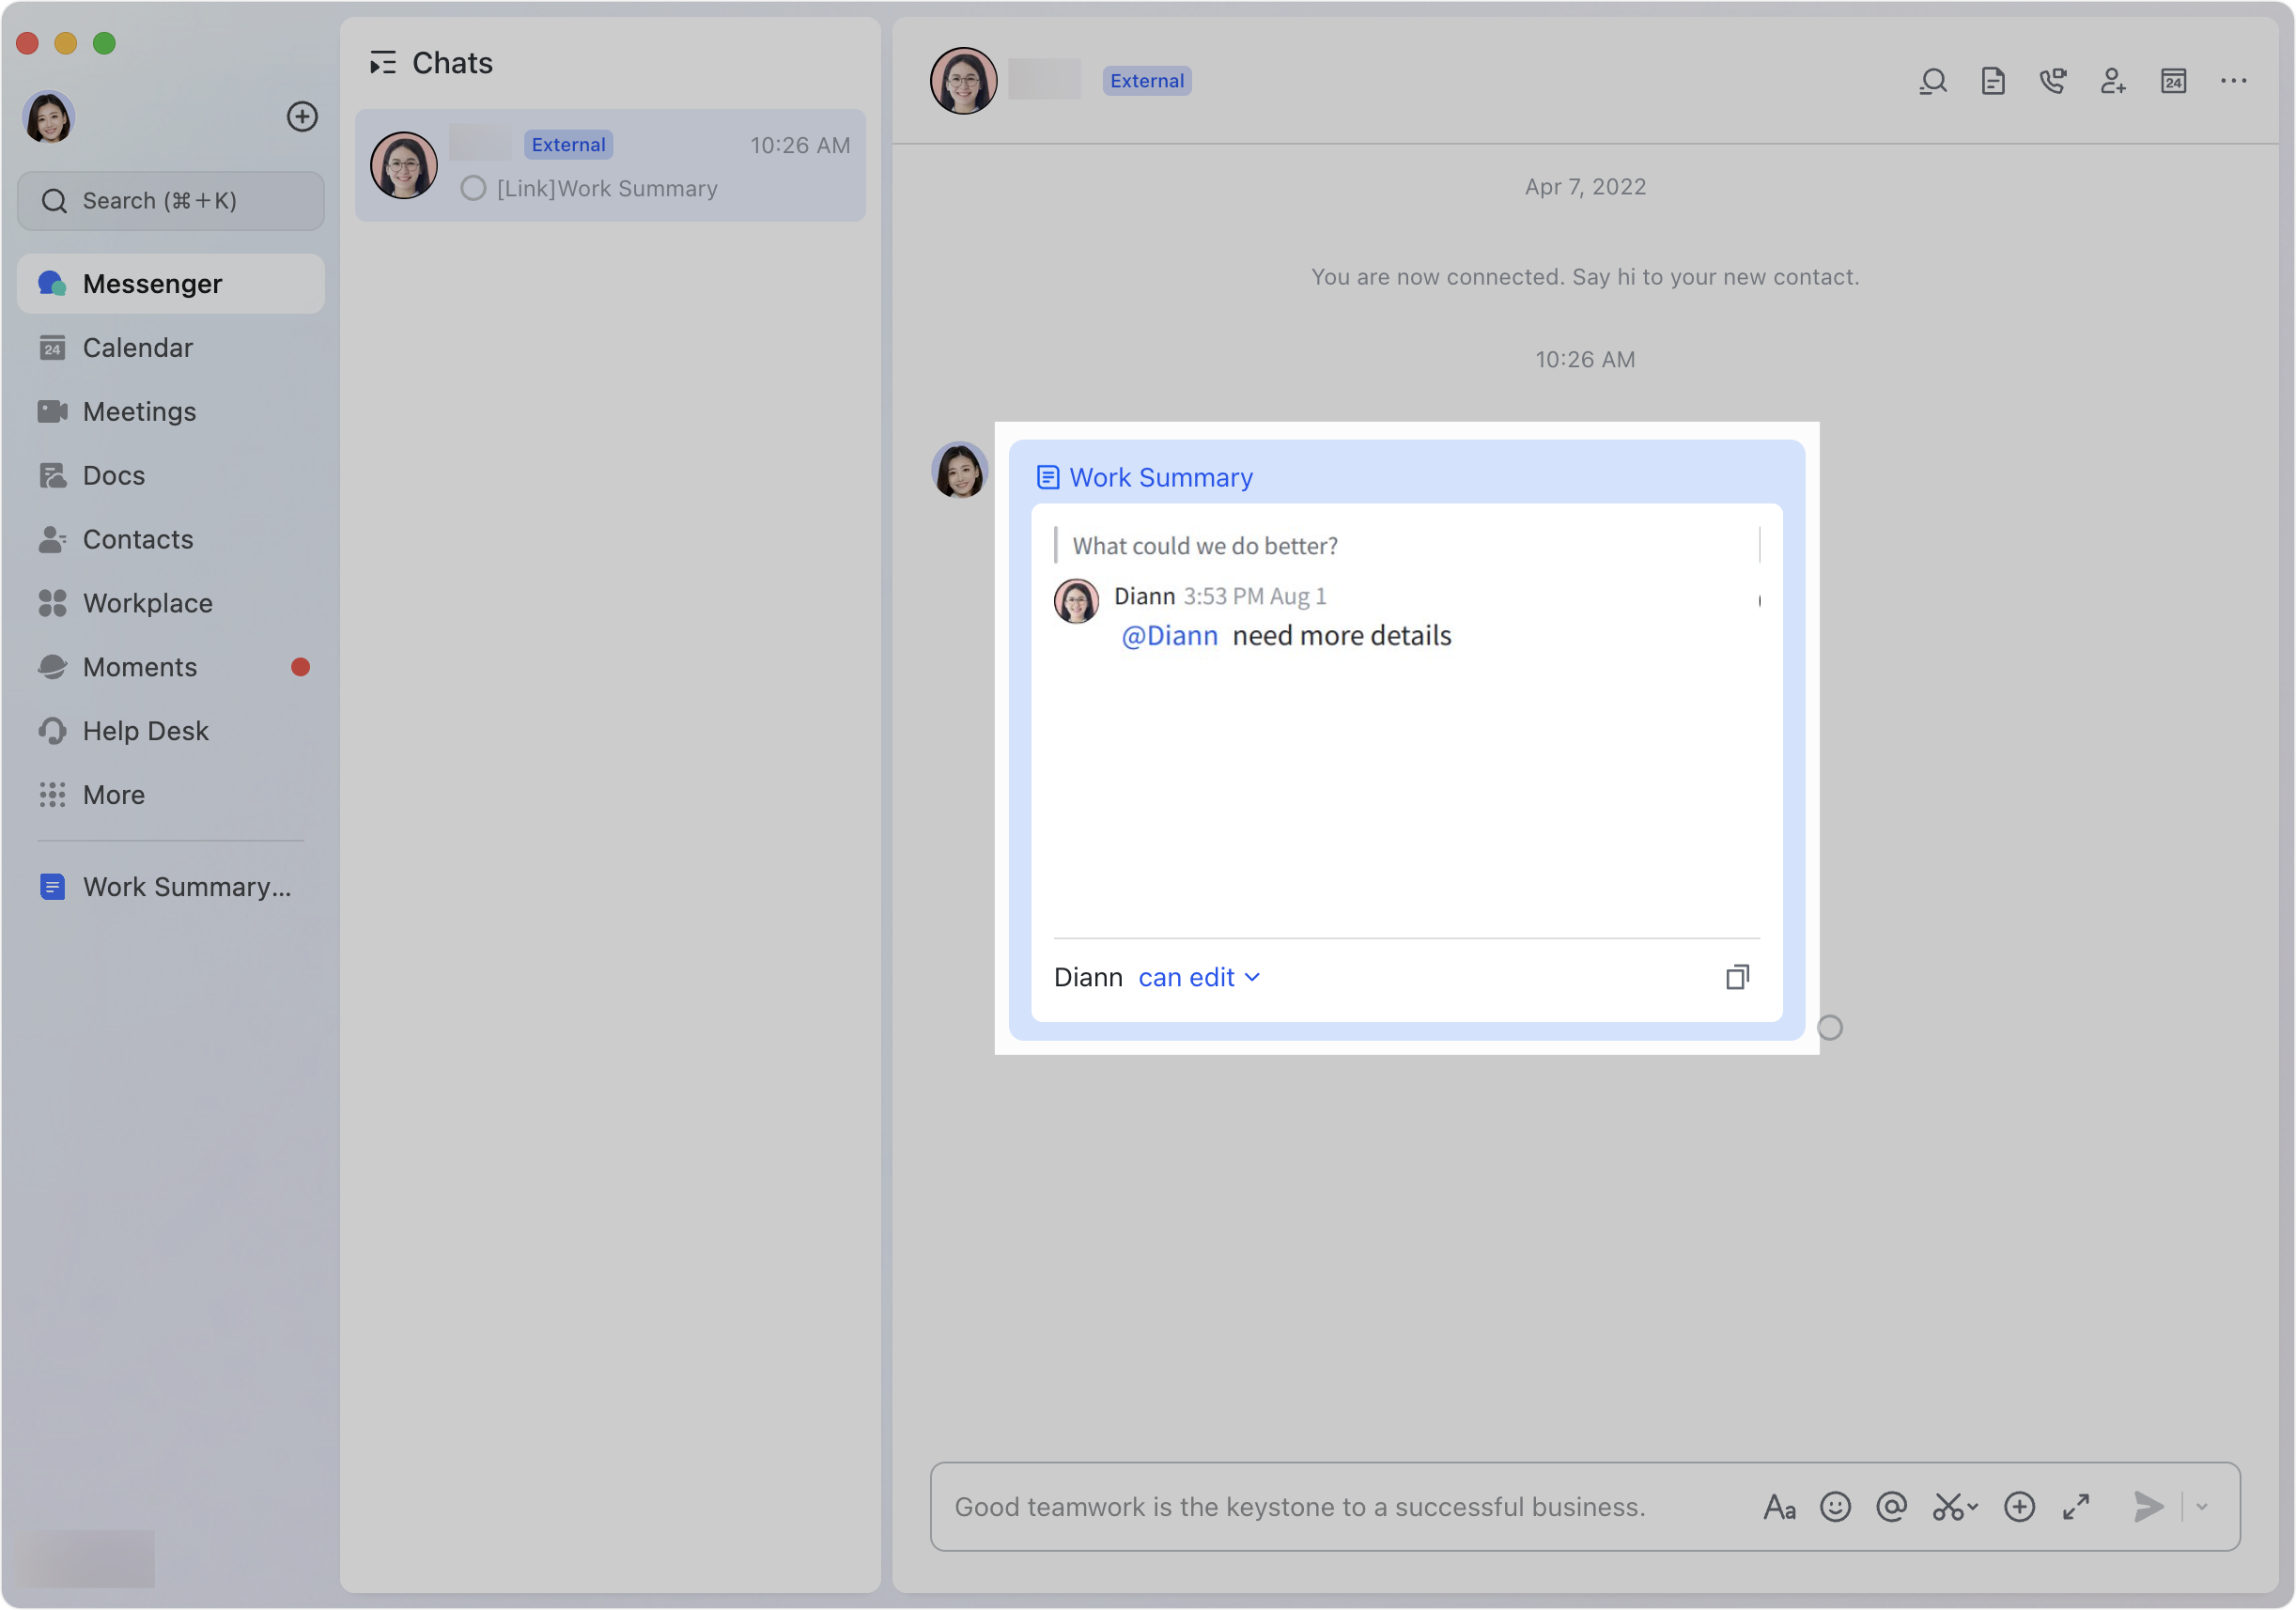Open the three-dot more options menu
The image size is (2296, 1610).
point(2233,81)
